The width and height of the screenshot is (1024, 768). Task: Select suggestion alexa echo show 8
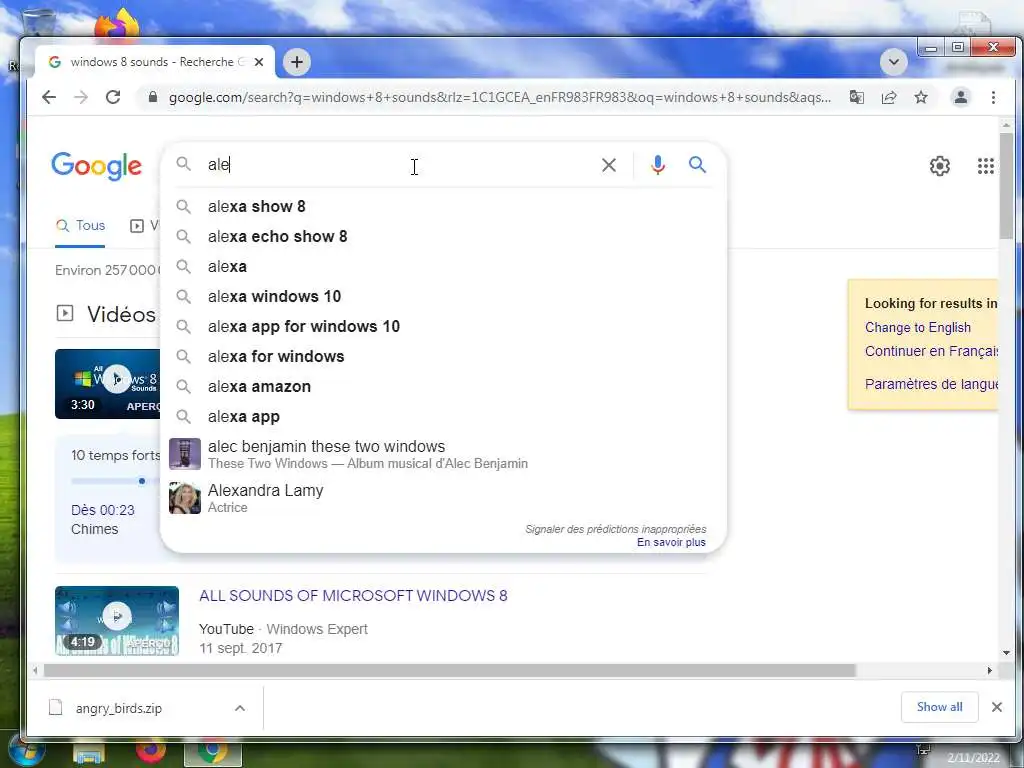[443, 236]
